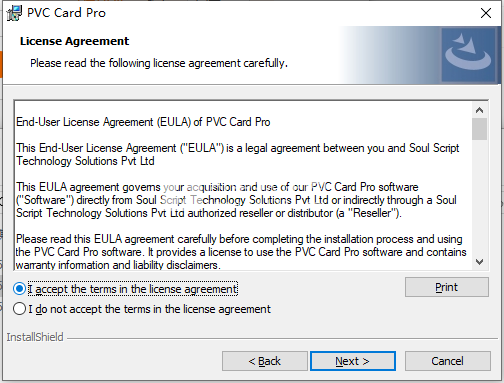The image size is (504, 383).
Task: Go back with the '< Back' button
Action: point(265,361)
